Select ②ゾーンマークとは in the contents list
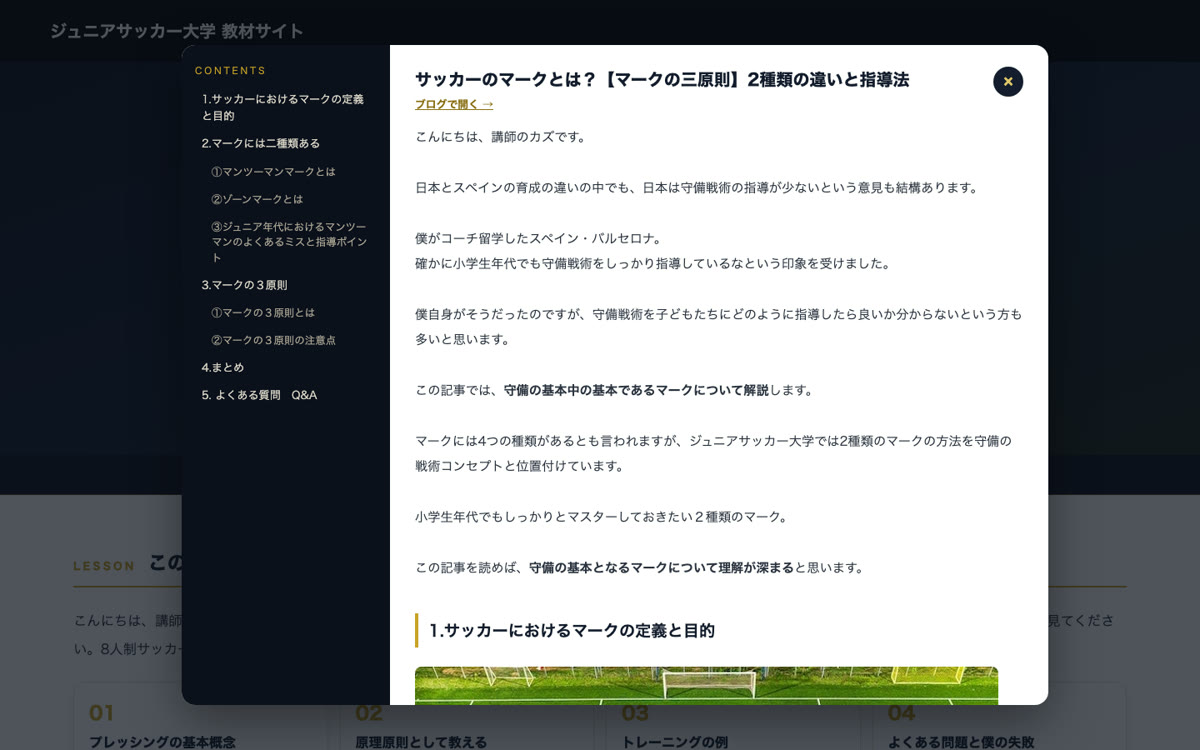This screenshot has height=750, width=1200. click(257, 199)
